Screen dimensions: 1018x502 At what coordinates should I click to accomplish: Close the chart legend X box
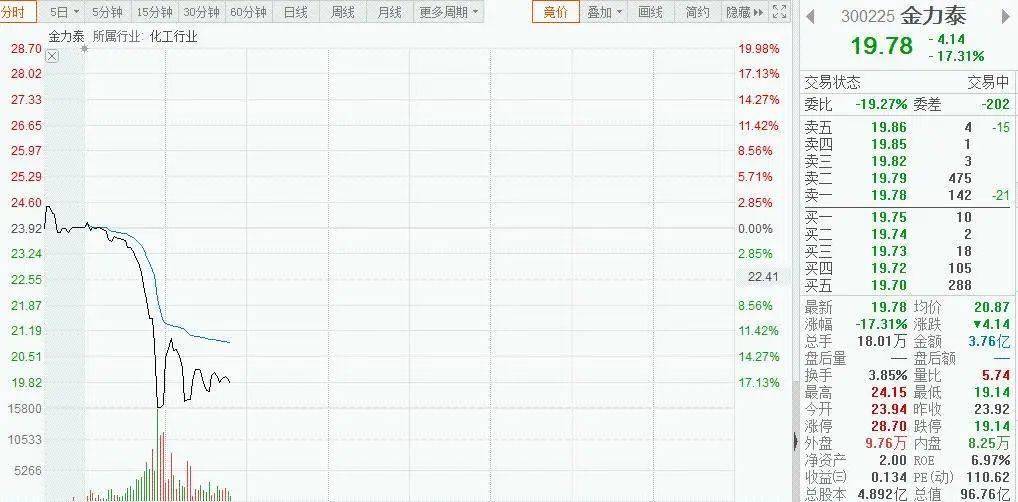point(52,56)
